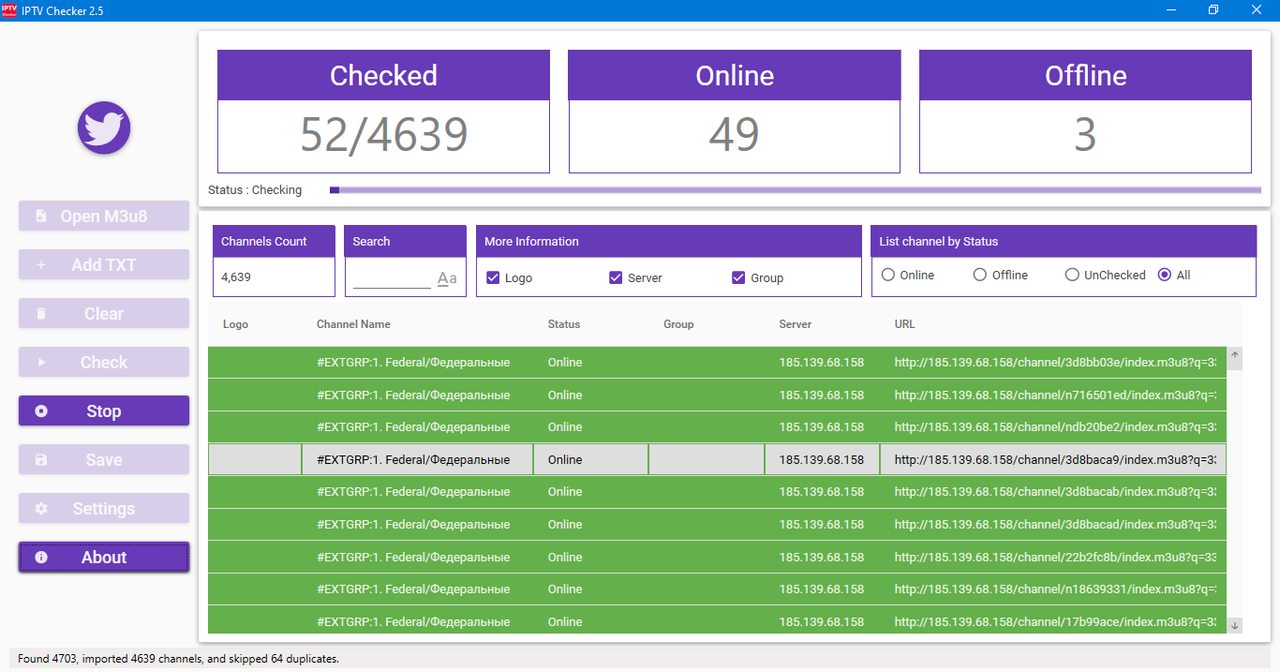Sort by the Server column header
Viewport: 1280px width, 672px height.
pyautogui.click(x=796, y=324)
